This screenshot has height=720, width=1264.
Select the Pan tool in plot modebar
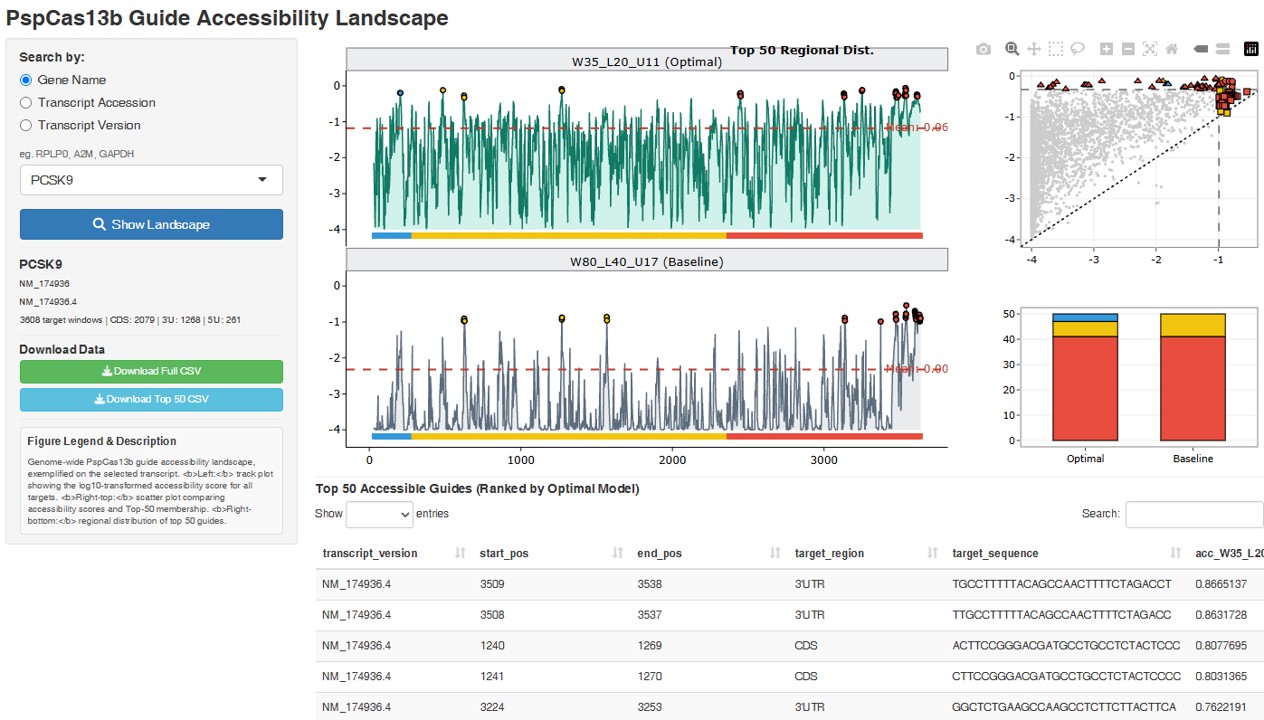coord(1034,49)
